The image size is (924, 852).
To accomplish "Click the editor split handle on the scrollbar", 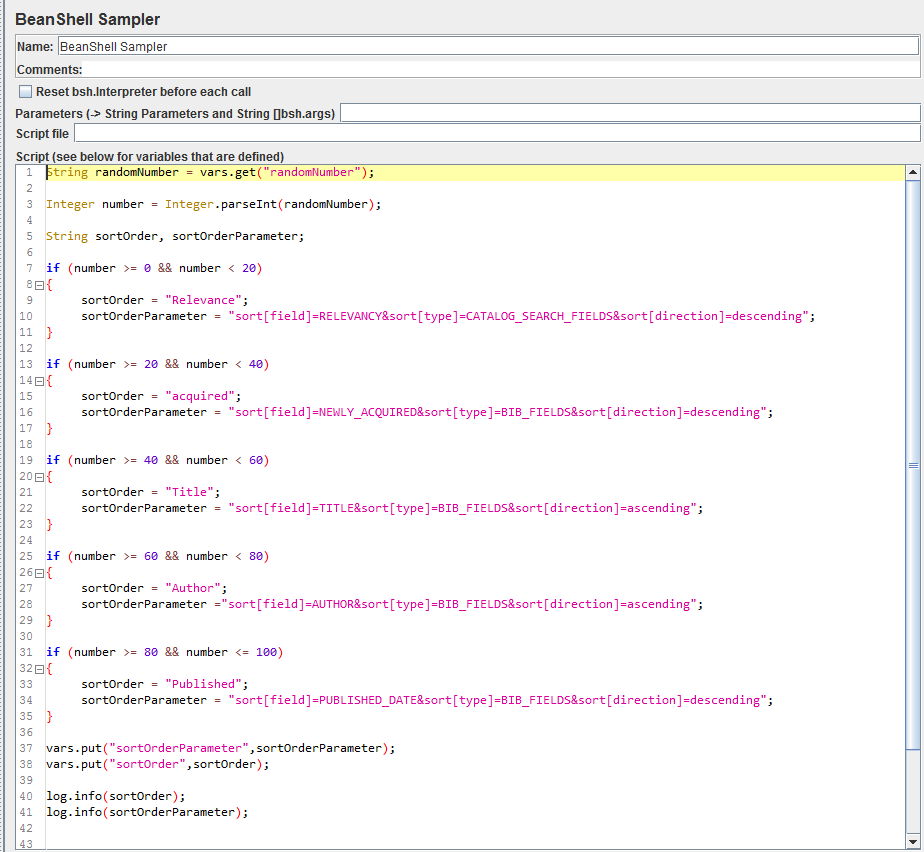I will tap(912, 466).
